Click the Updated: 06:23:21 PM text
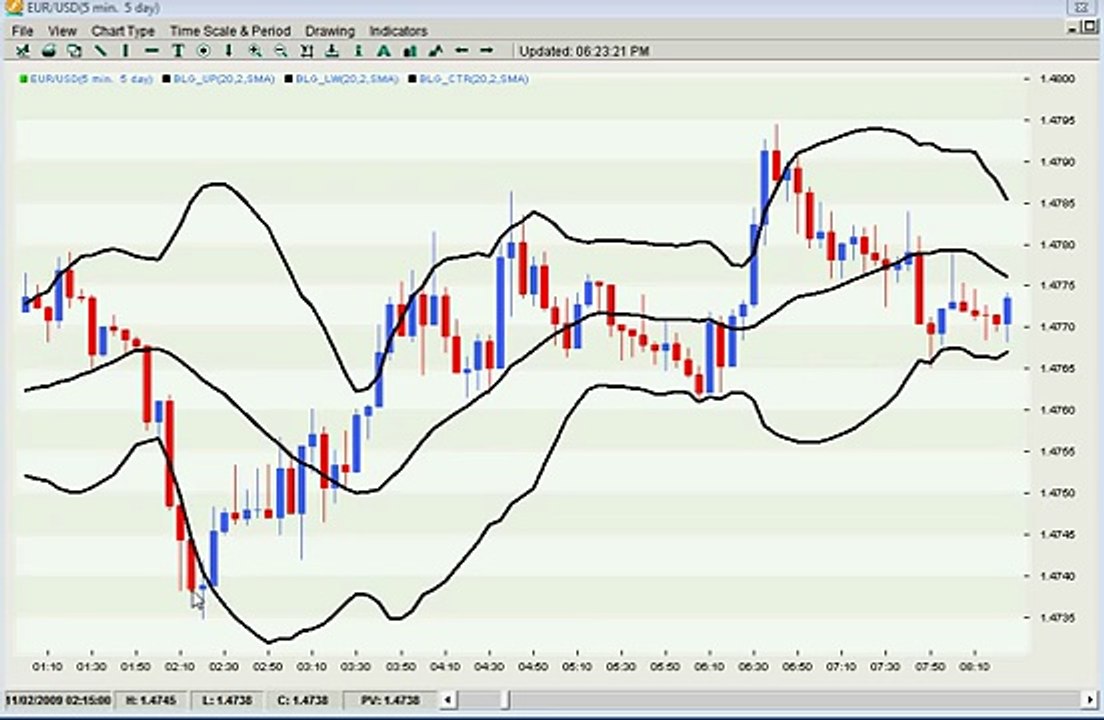Image resolution: width=1104 pixels, height=720 pixels. 584,51
